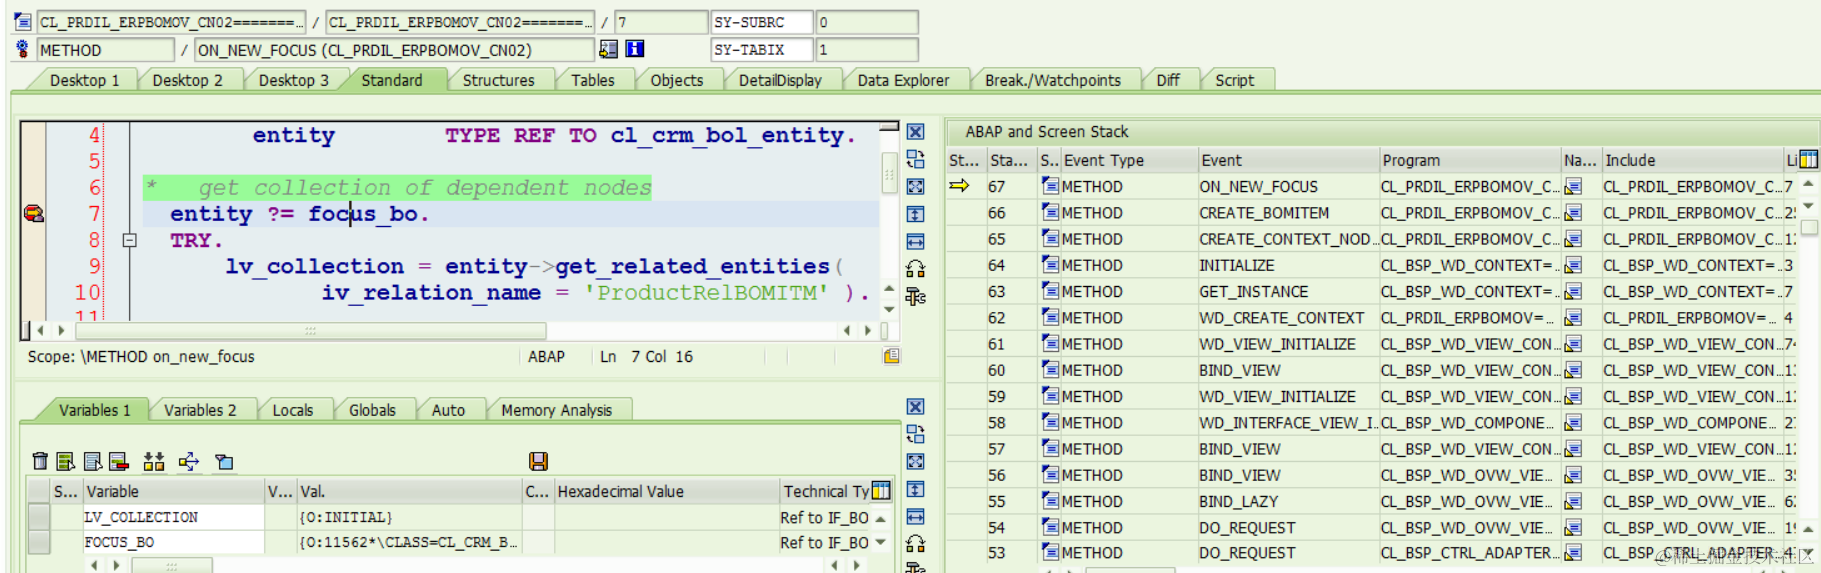Image resolution: width=1821 pixels, height=573 pixels.
Task: Click the SY-TABIX value field
Action: [x=866, y=49]
